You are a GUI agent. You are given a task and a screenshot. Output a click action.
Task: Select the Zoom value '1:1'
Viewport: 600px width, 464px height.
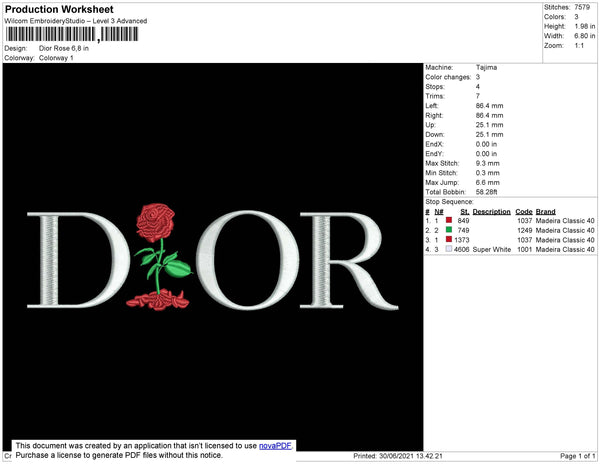(579, 46)
